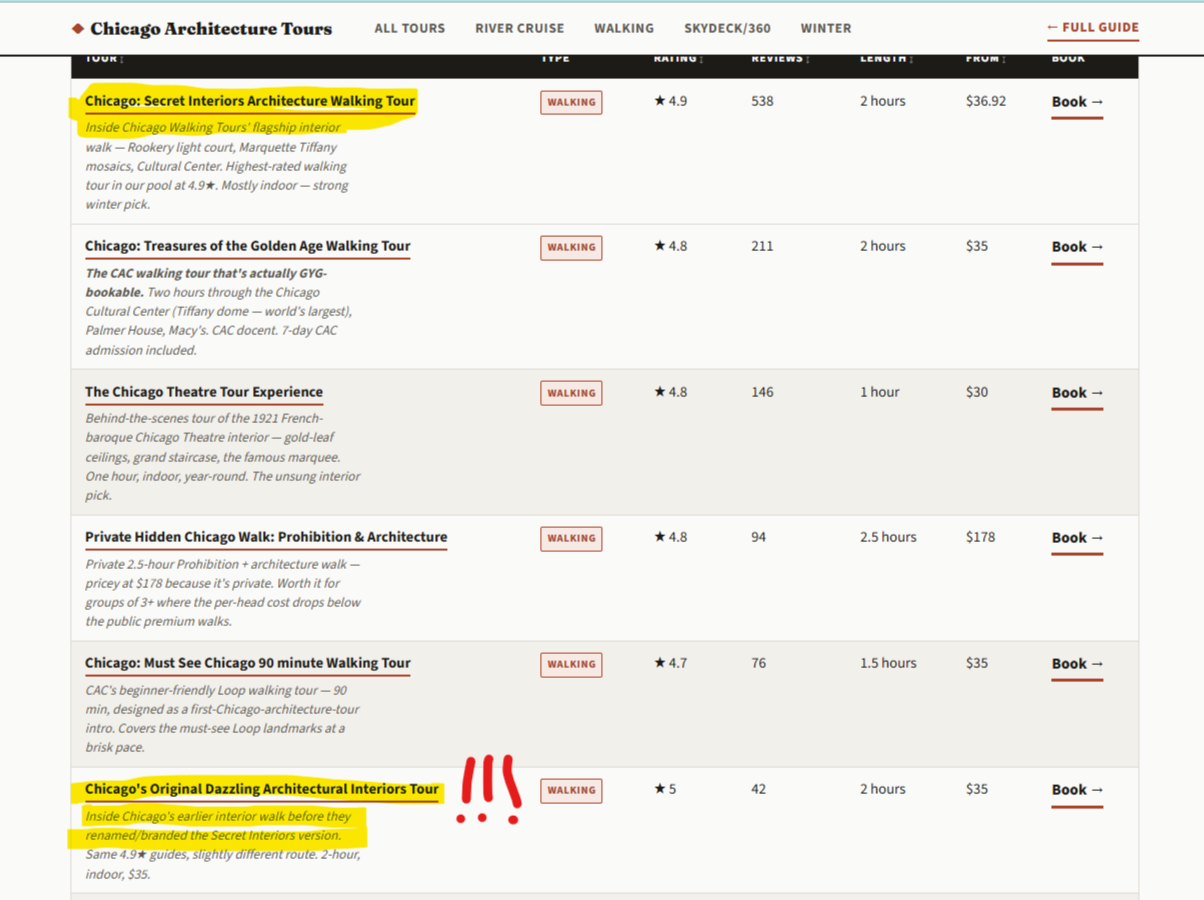The width and height of the screenshot is (1204, 900).
Task: Select the 94 reviews count
Action: 759,537
